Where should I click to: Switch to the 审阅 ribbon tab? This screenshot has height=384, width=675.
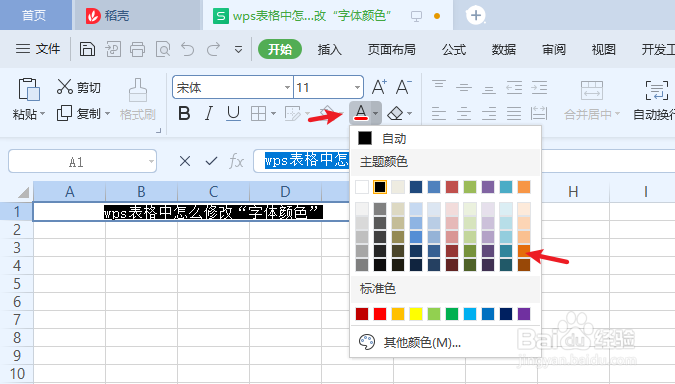click(554, 50)
